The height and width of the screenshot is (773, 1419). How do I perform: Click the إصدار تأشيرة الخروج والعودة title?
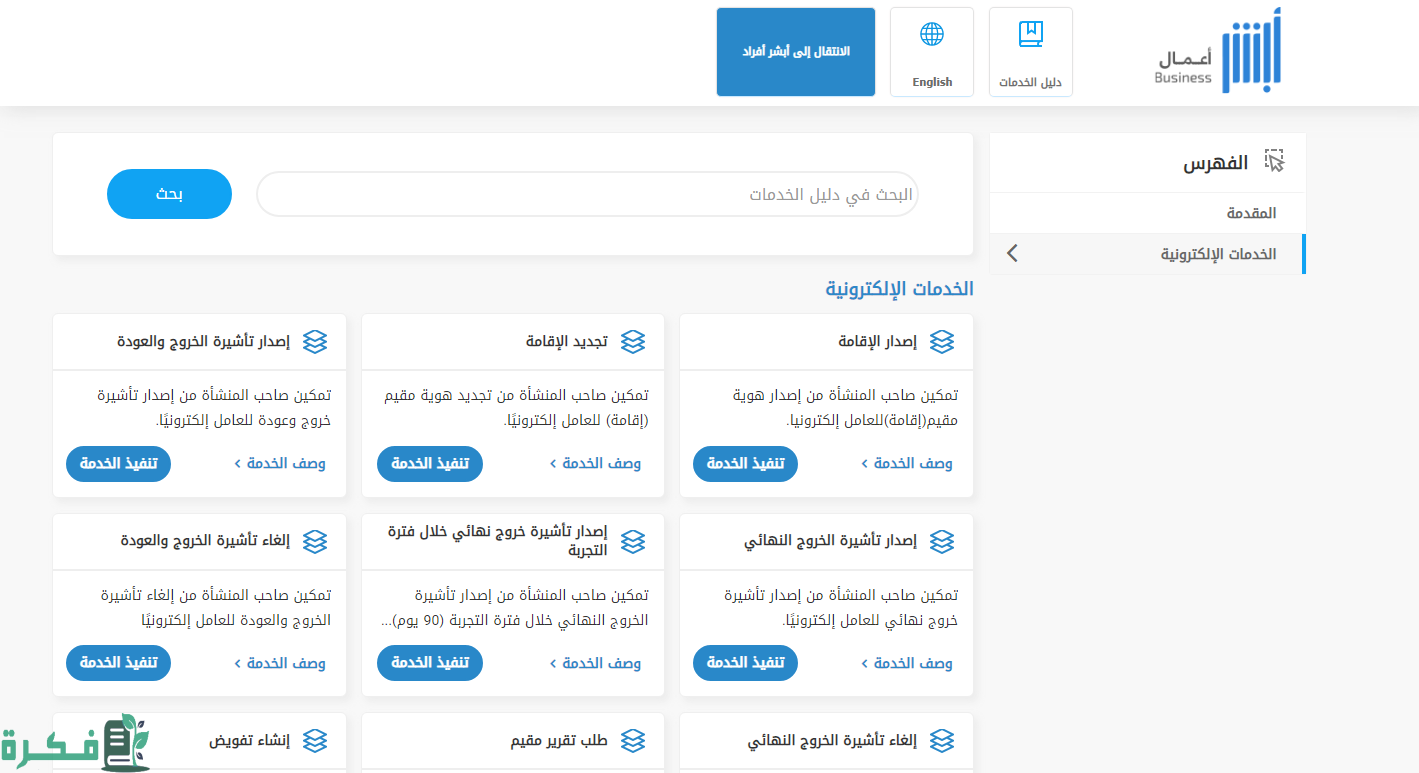click(203, 342)
